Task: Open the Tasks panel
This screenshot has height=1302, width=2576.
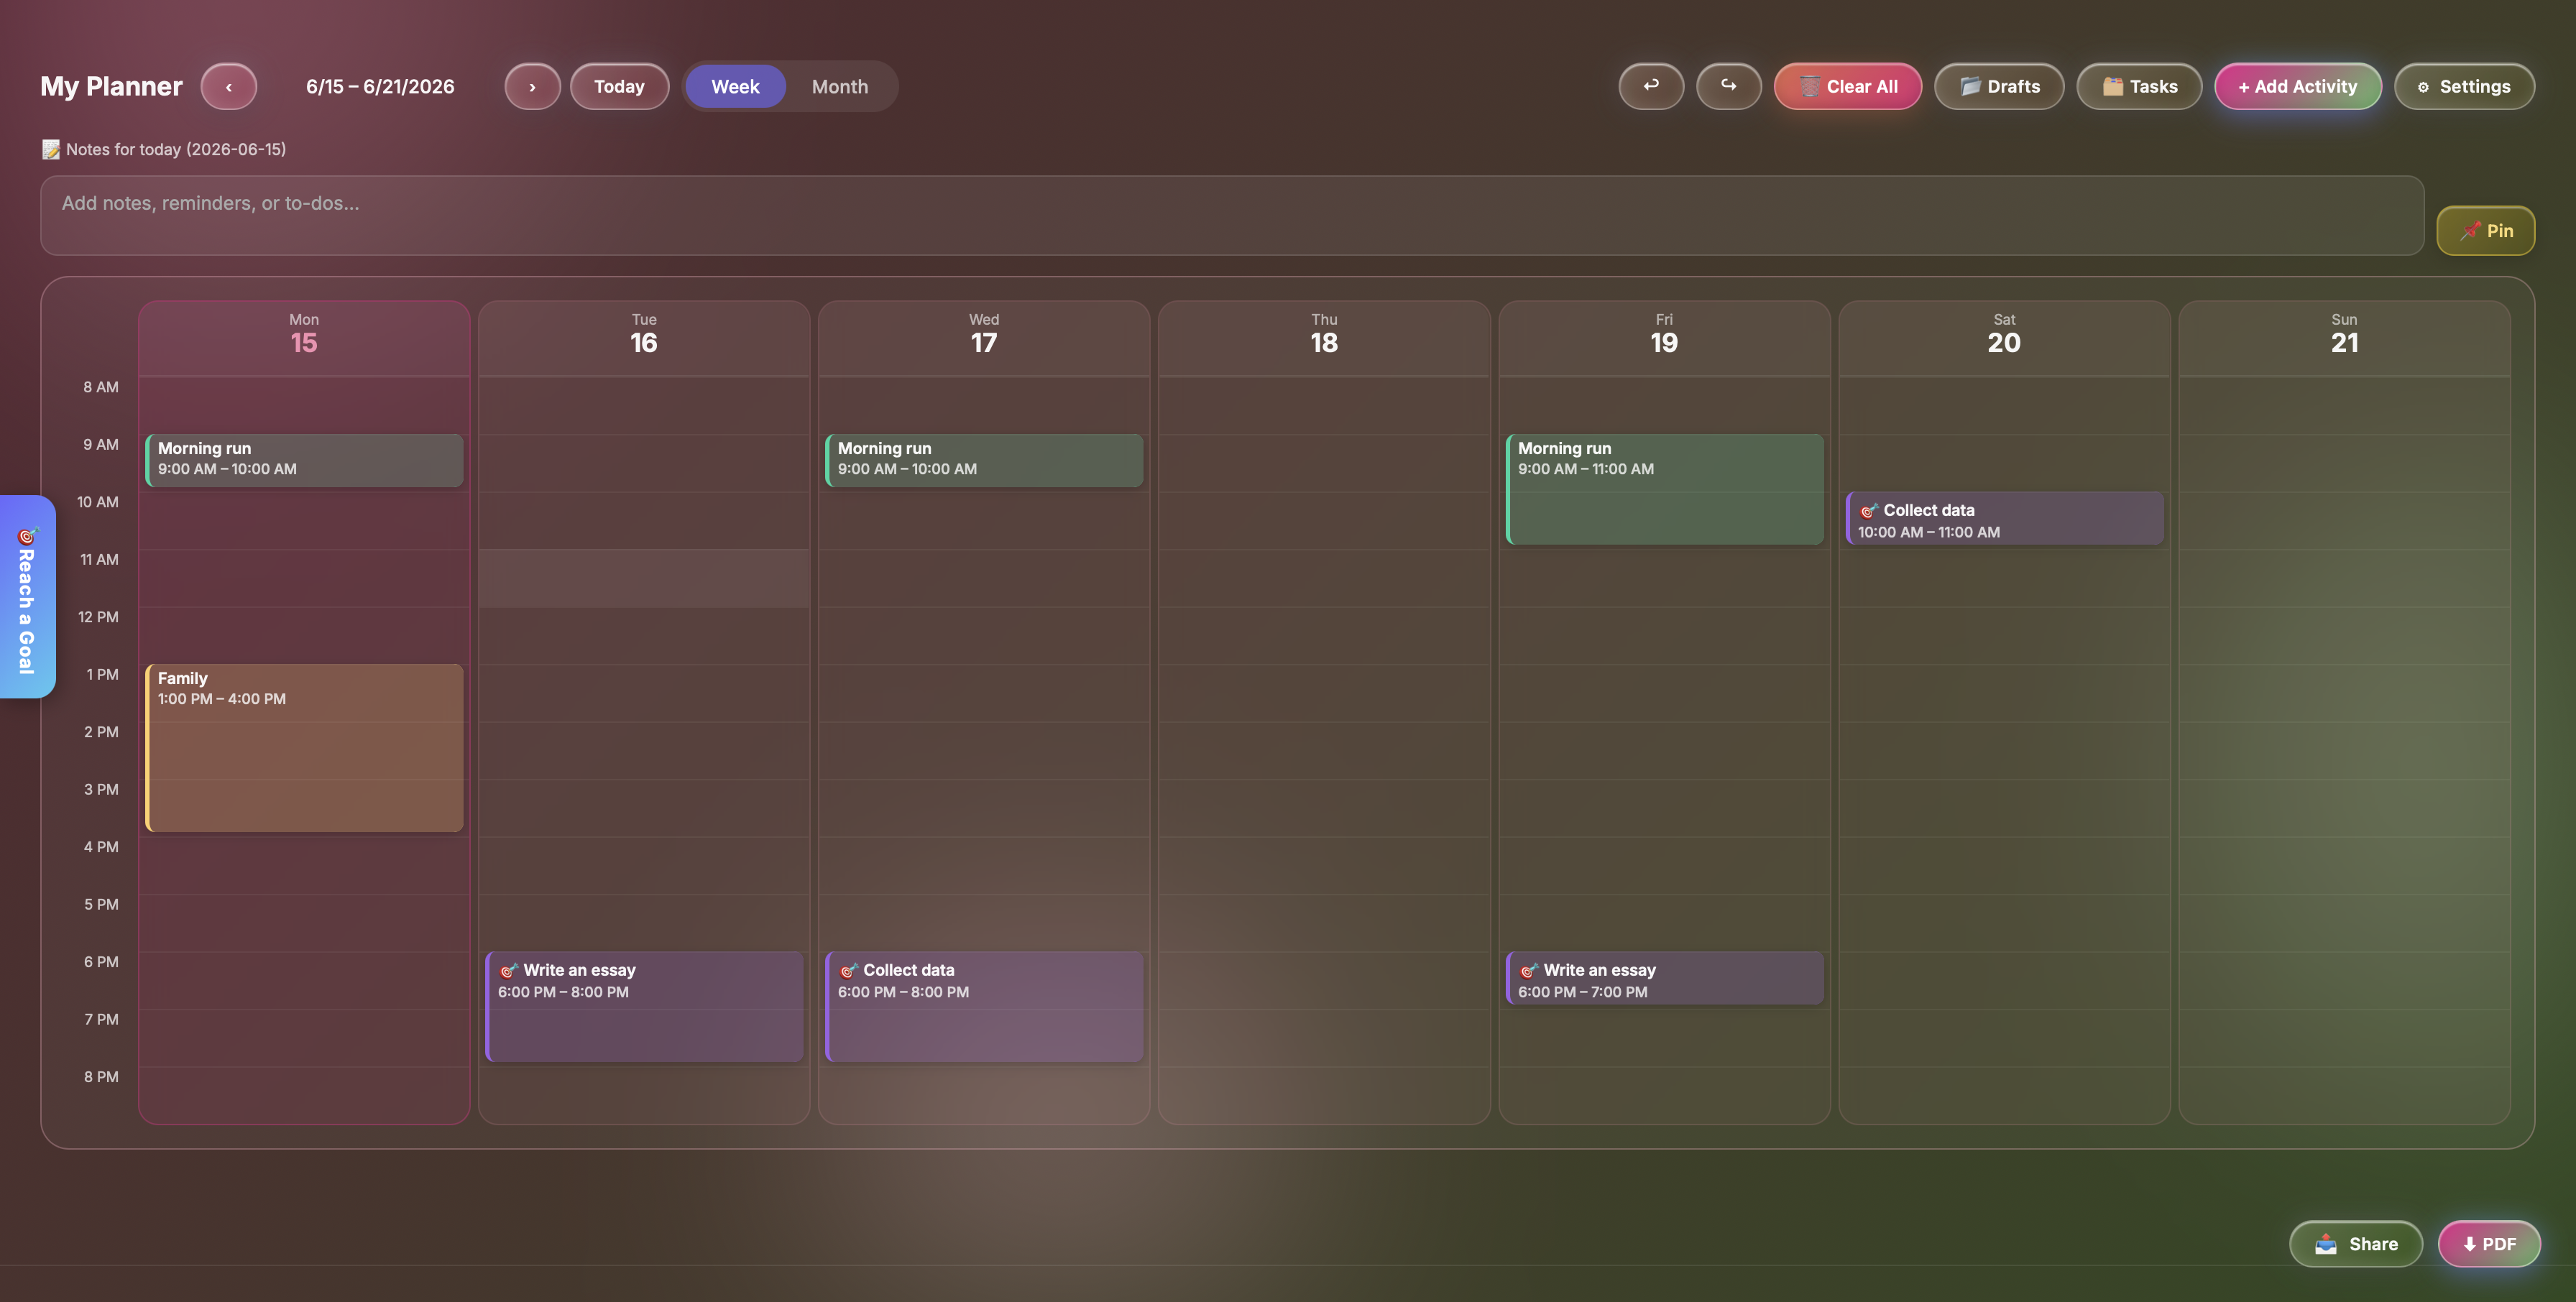Action: click(2139, 87)
